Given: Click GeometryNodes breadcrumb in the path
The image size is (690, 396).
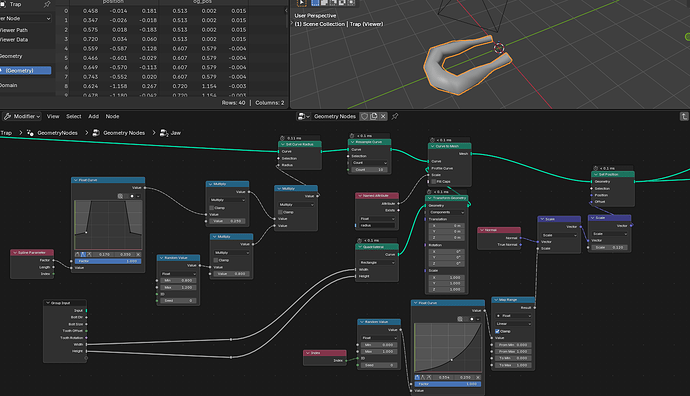Looking at the screenshot, I should click(57, 132).
